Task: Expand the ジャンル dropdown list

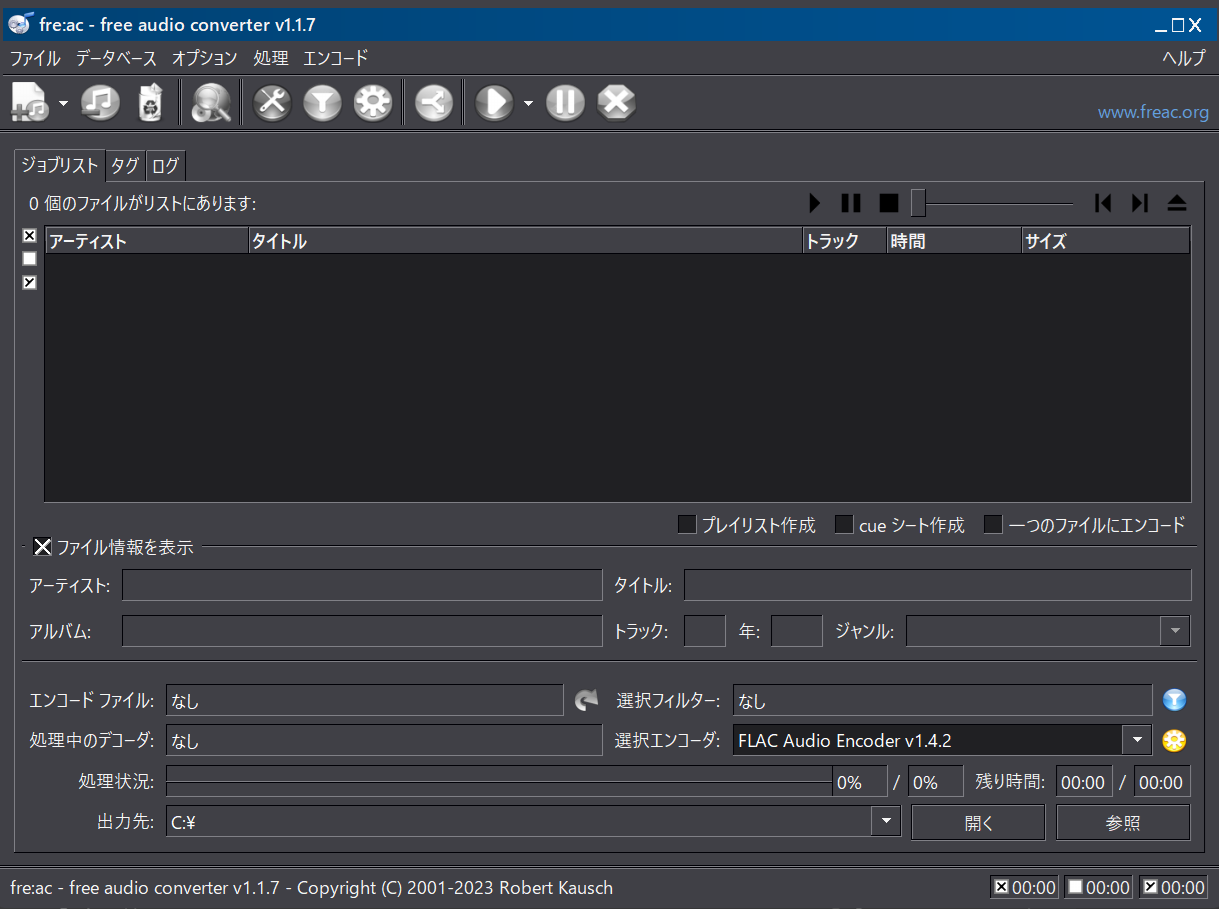Action: [x=1175, y=631]
